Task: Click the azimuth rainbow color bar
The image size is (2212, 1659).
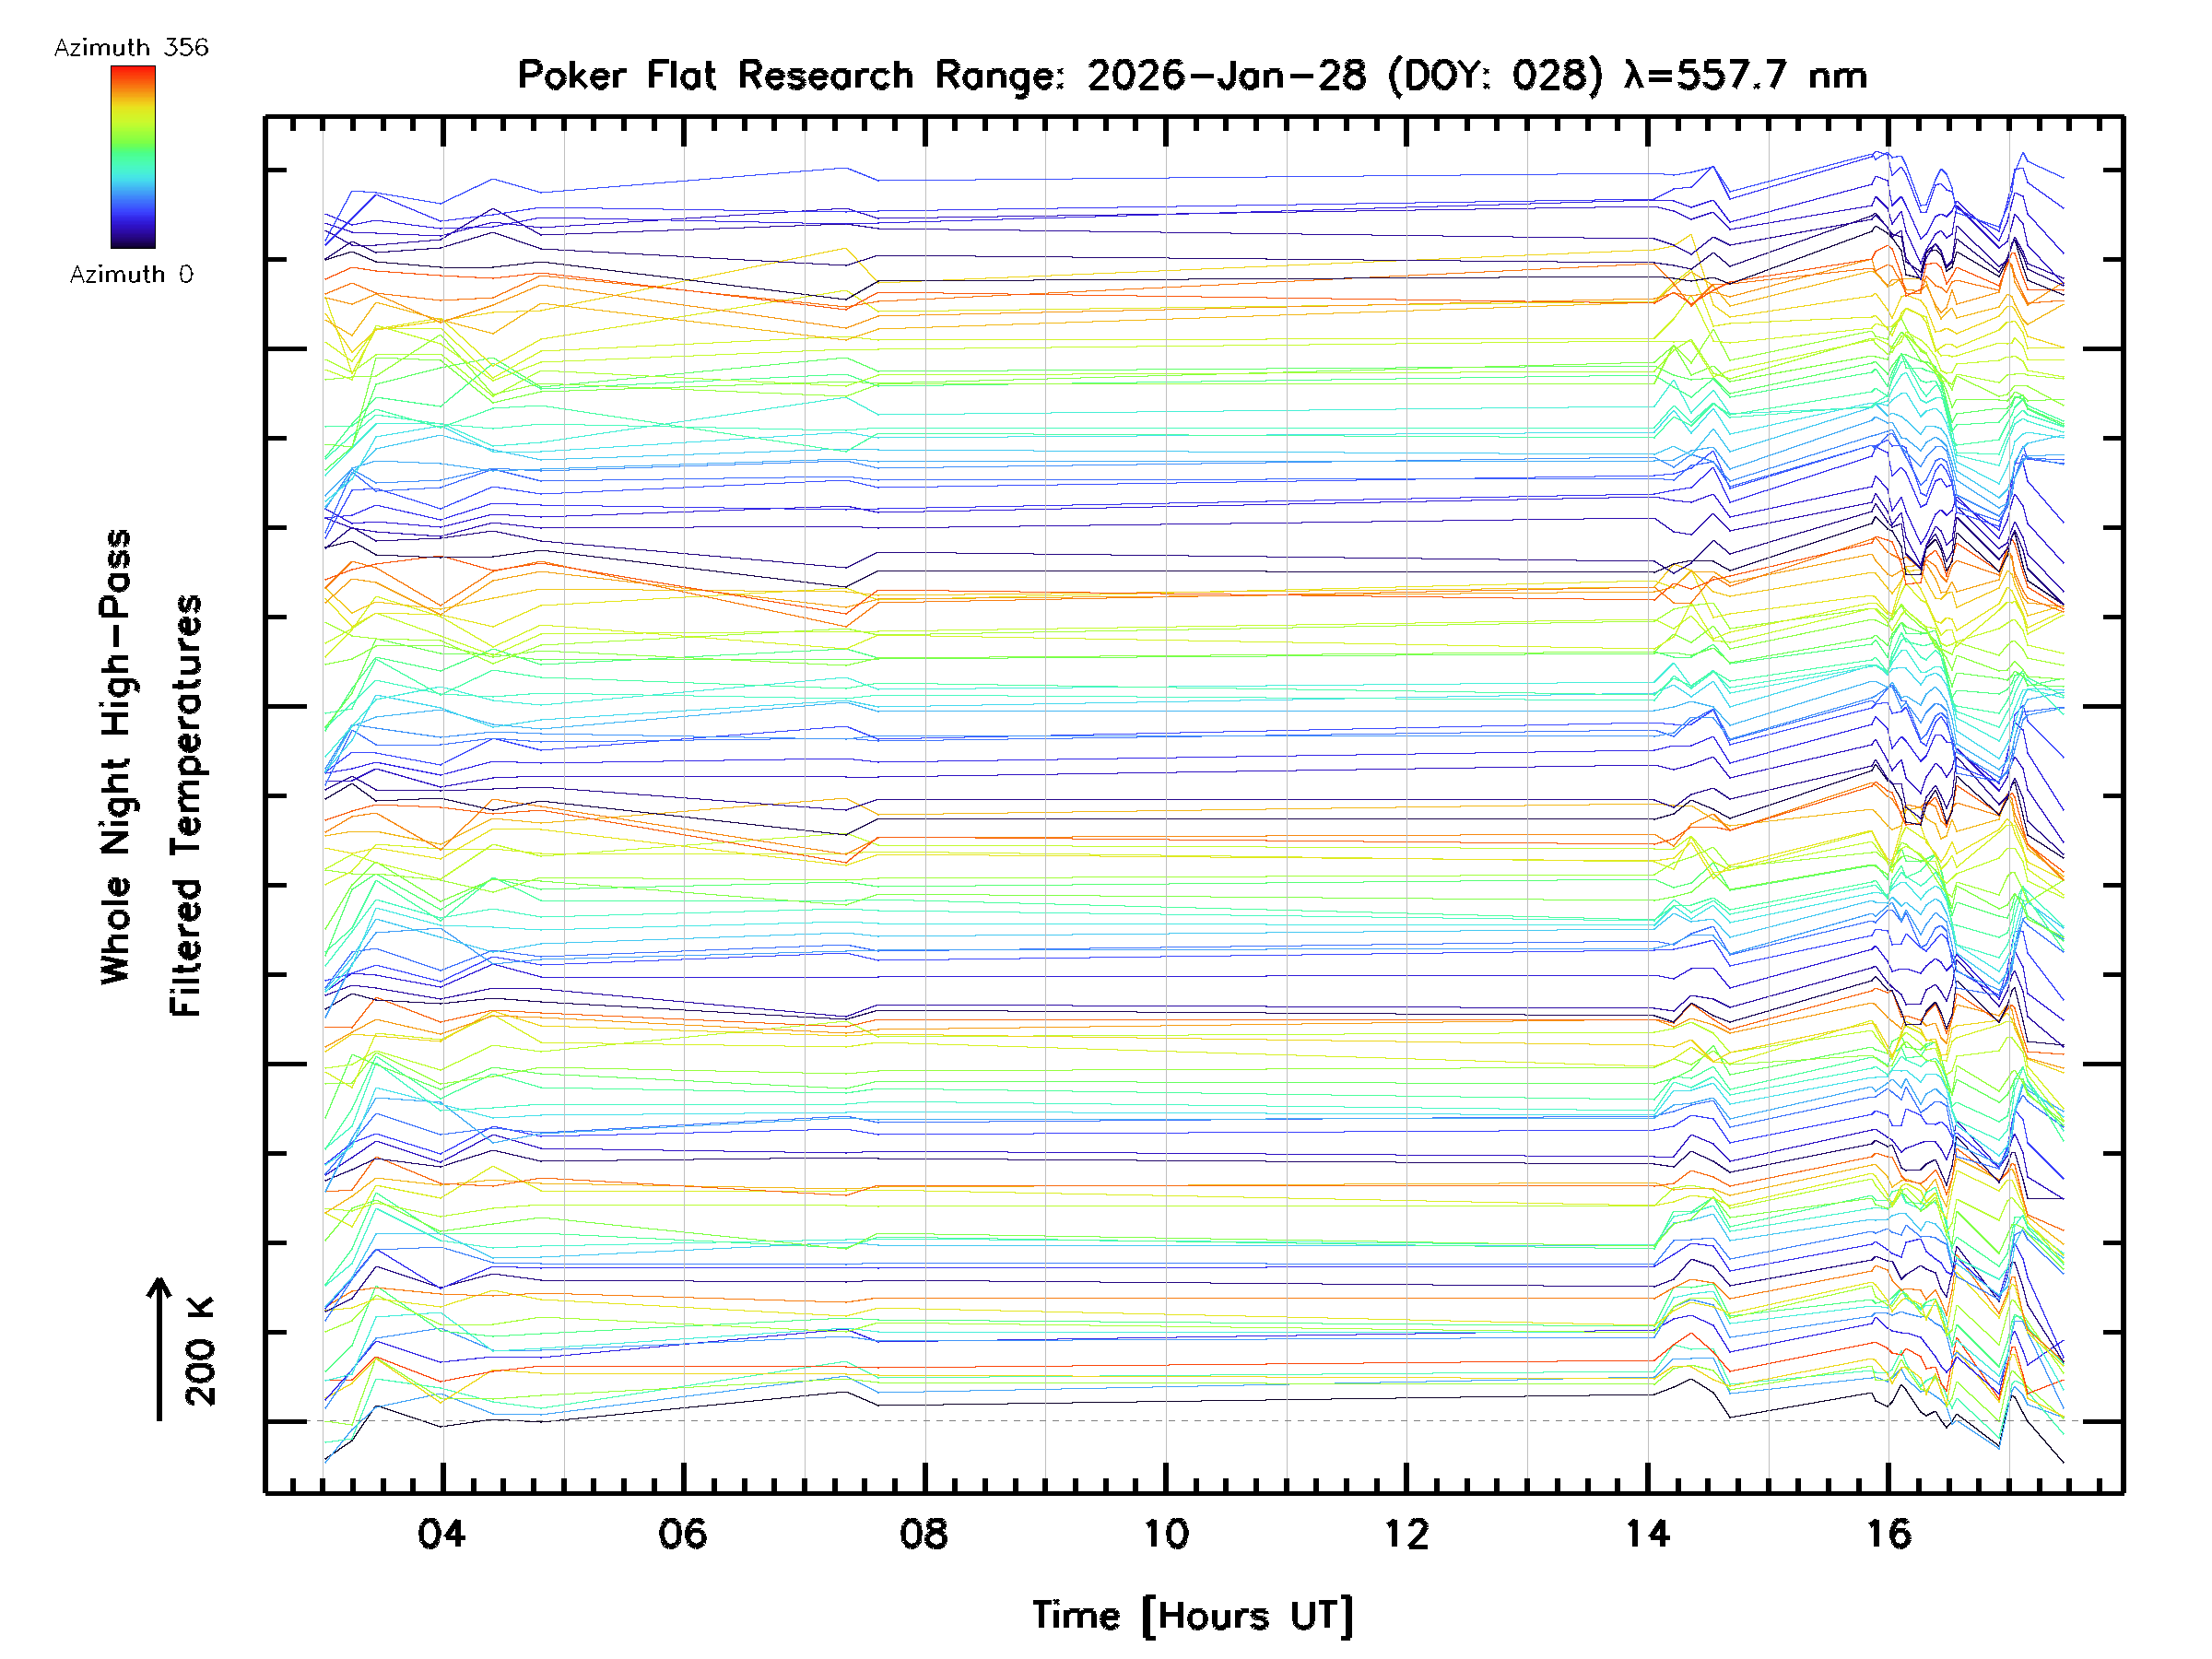Action: [x=133, y=157]
